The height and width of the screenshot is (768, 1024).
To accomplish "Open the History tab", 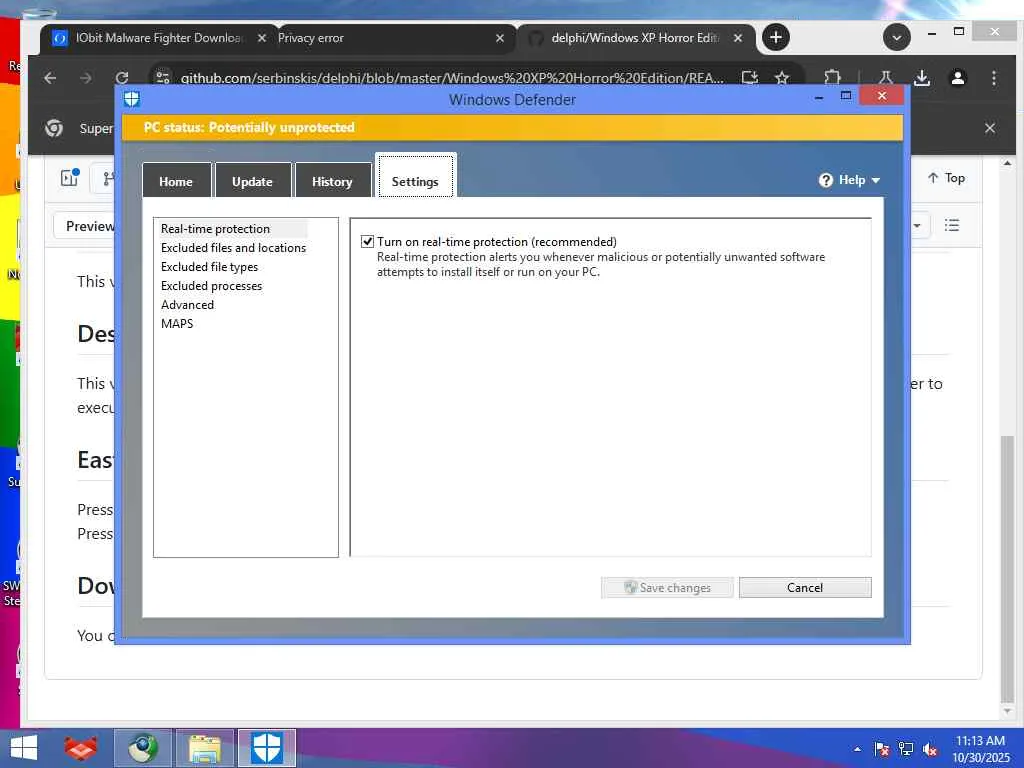I will pos(332,181).
